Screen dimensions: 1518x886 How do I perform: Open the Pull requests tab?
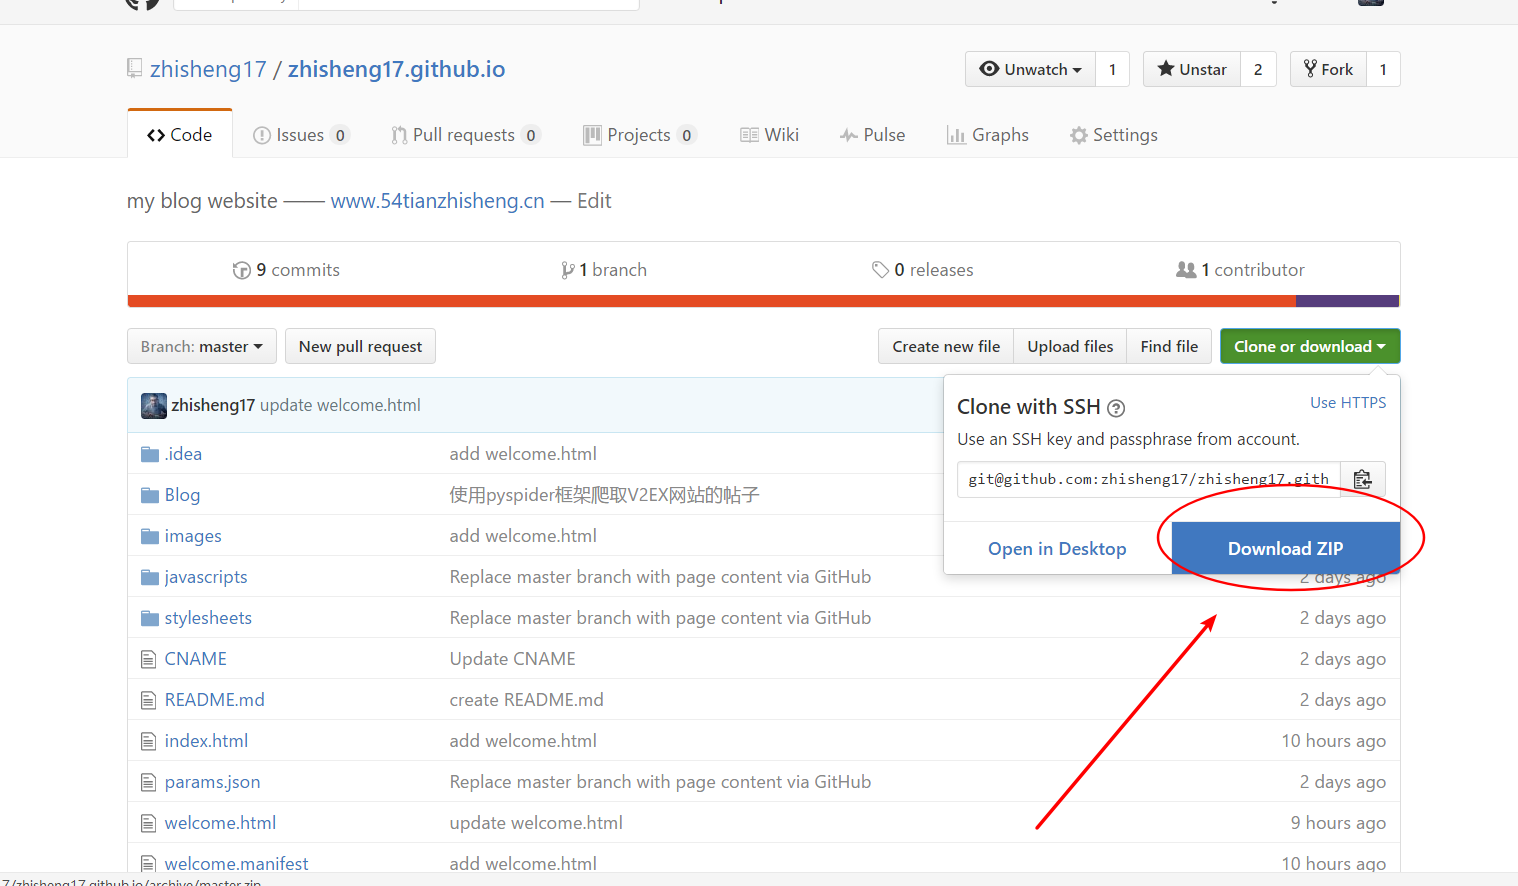465,135
